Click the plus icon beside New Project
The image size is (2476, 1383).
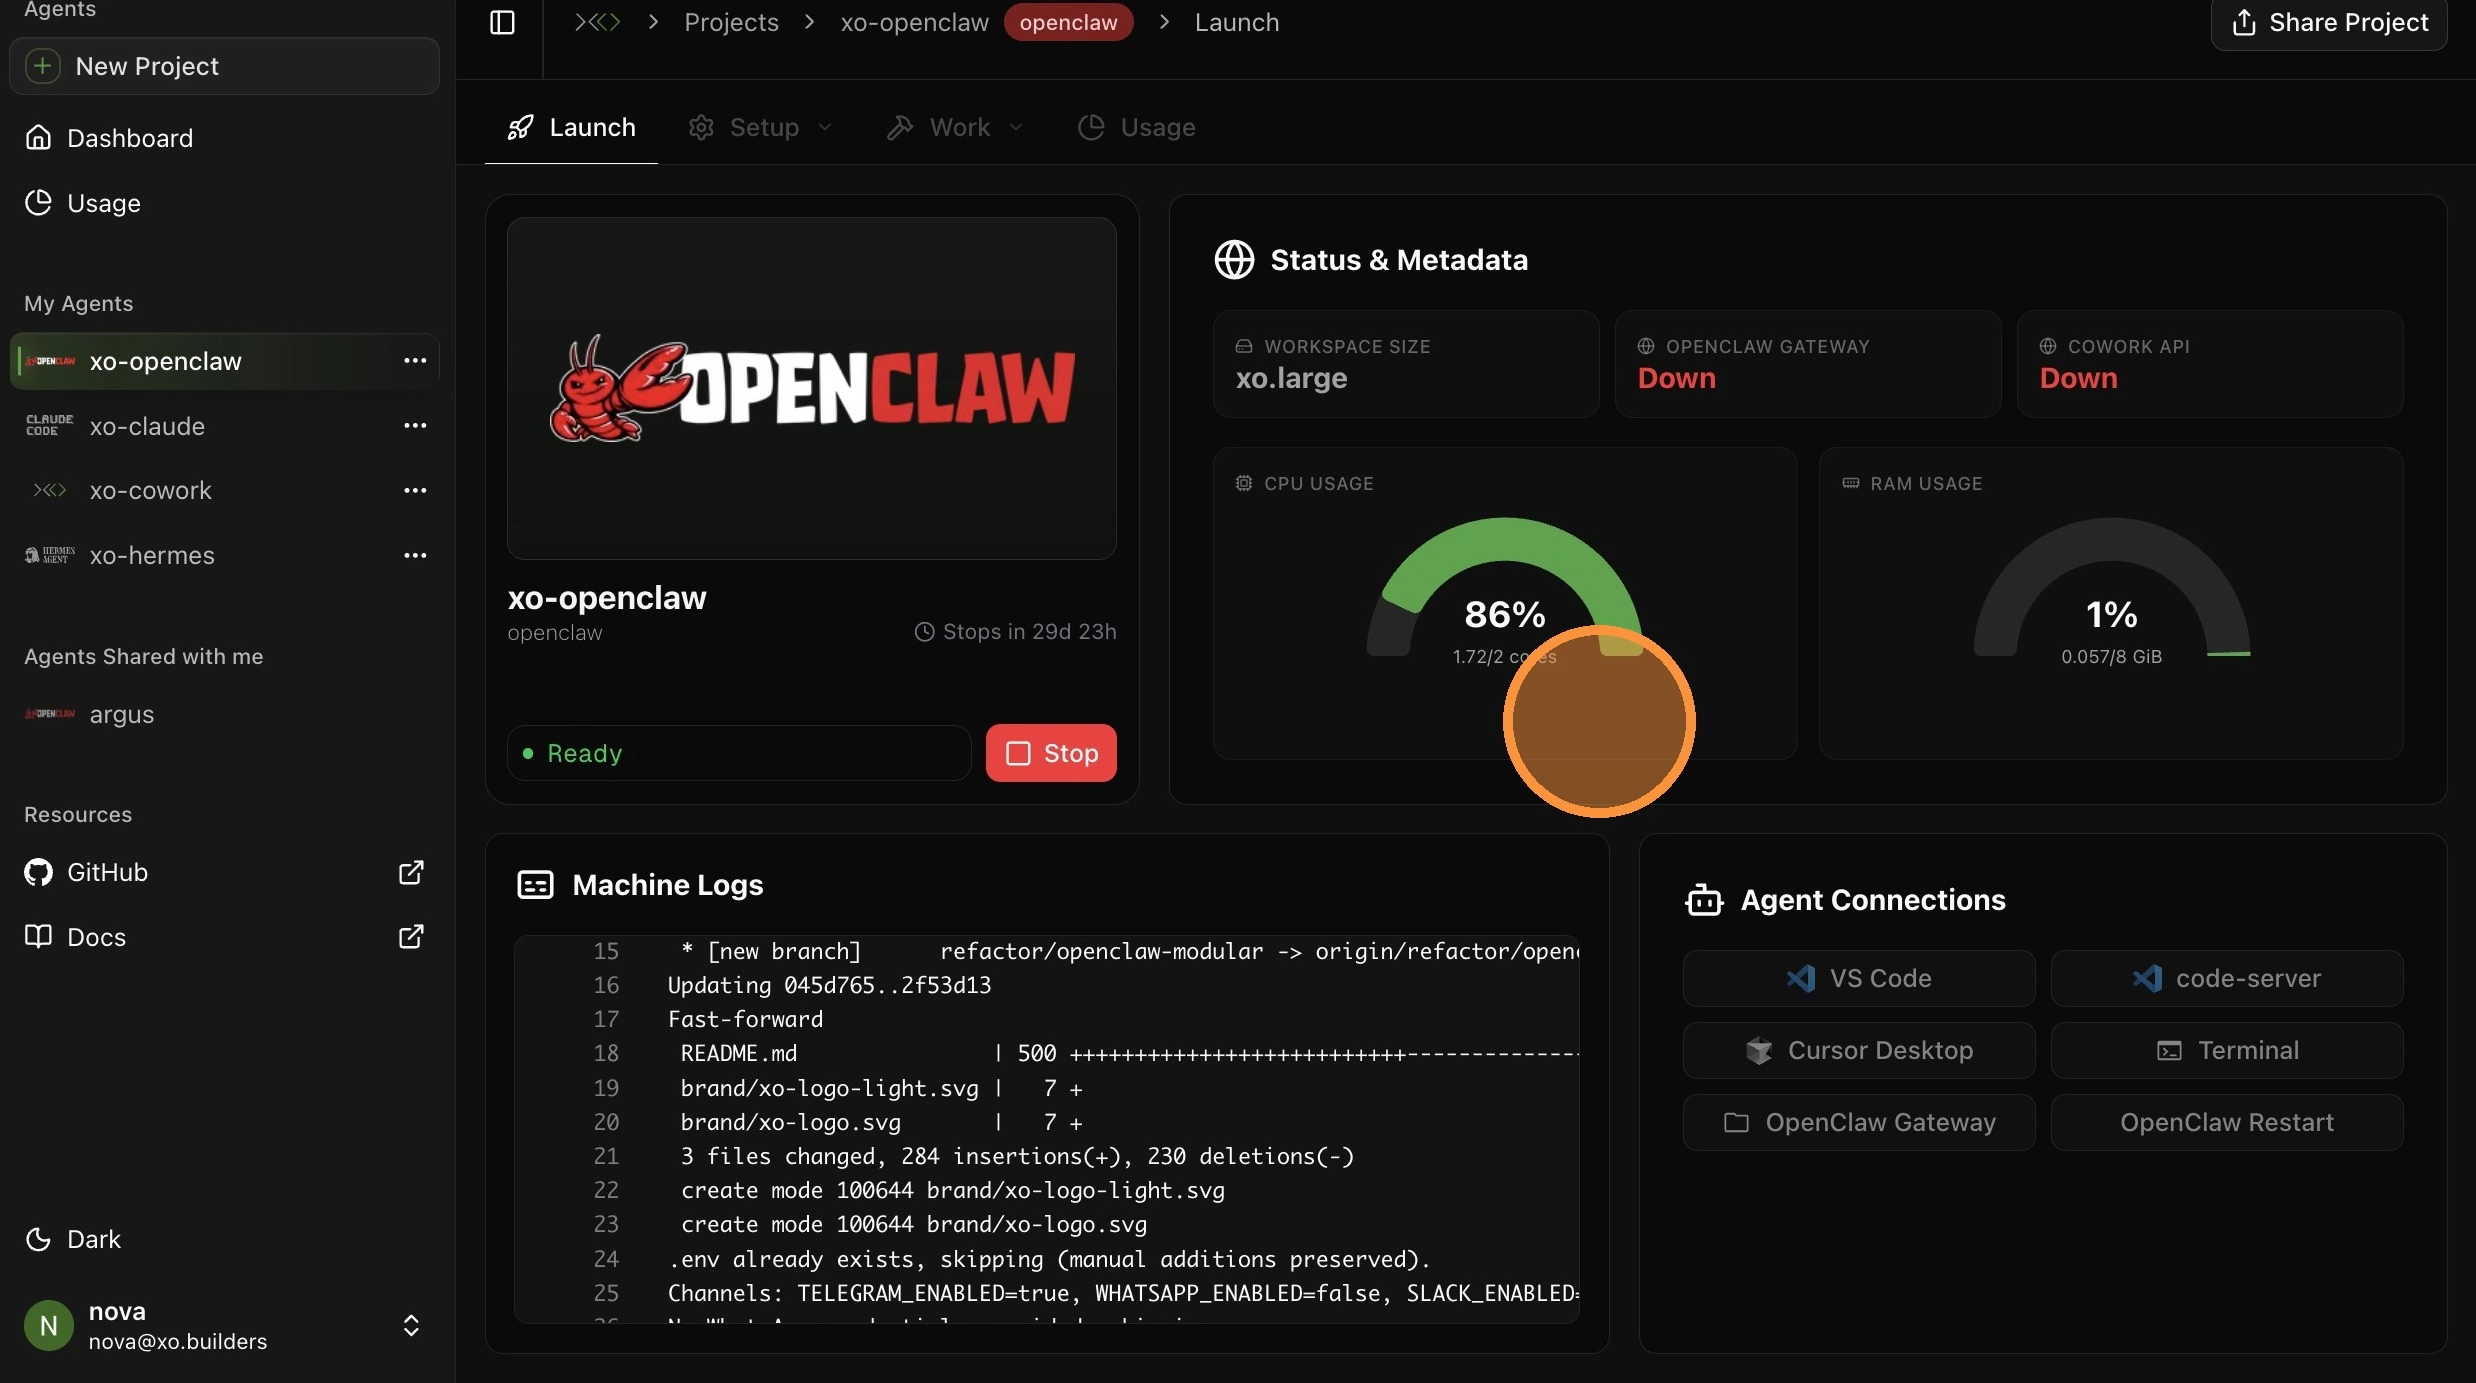tap(43, 66)
